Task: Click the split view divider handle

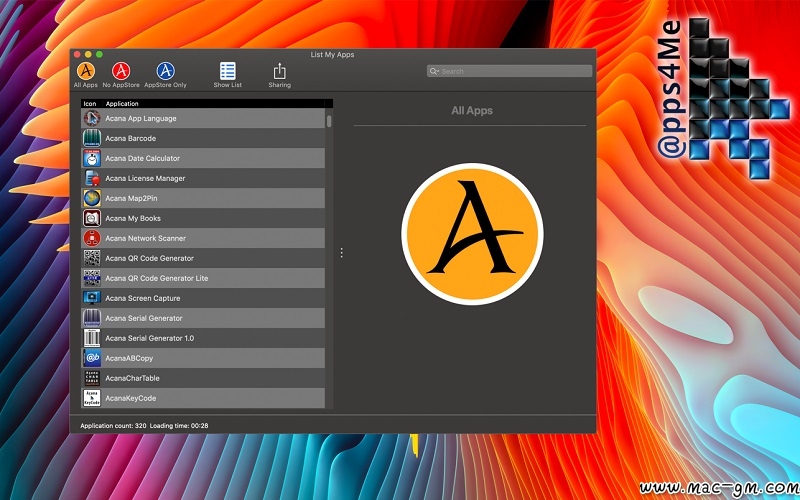Action: 341,253
